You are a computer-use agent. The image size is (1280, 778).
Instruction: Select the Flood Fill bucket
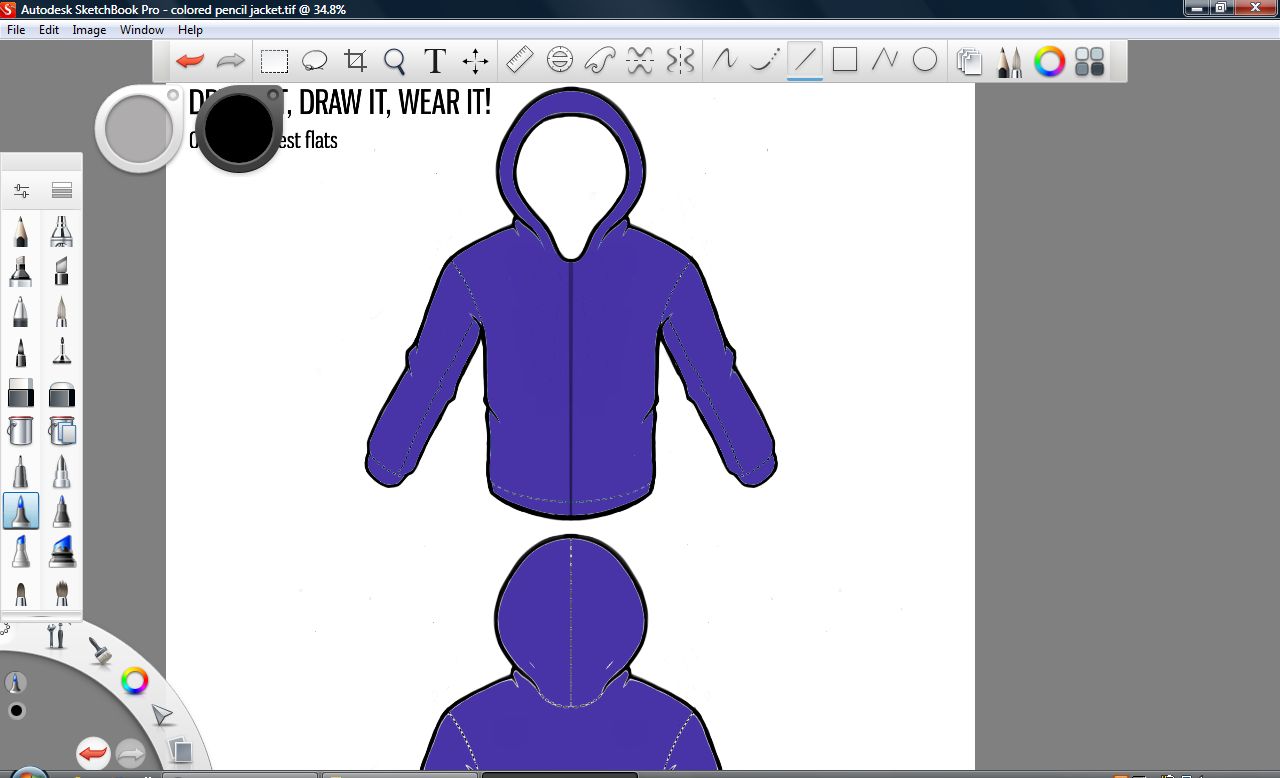pos(21,431)
